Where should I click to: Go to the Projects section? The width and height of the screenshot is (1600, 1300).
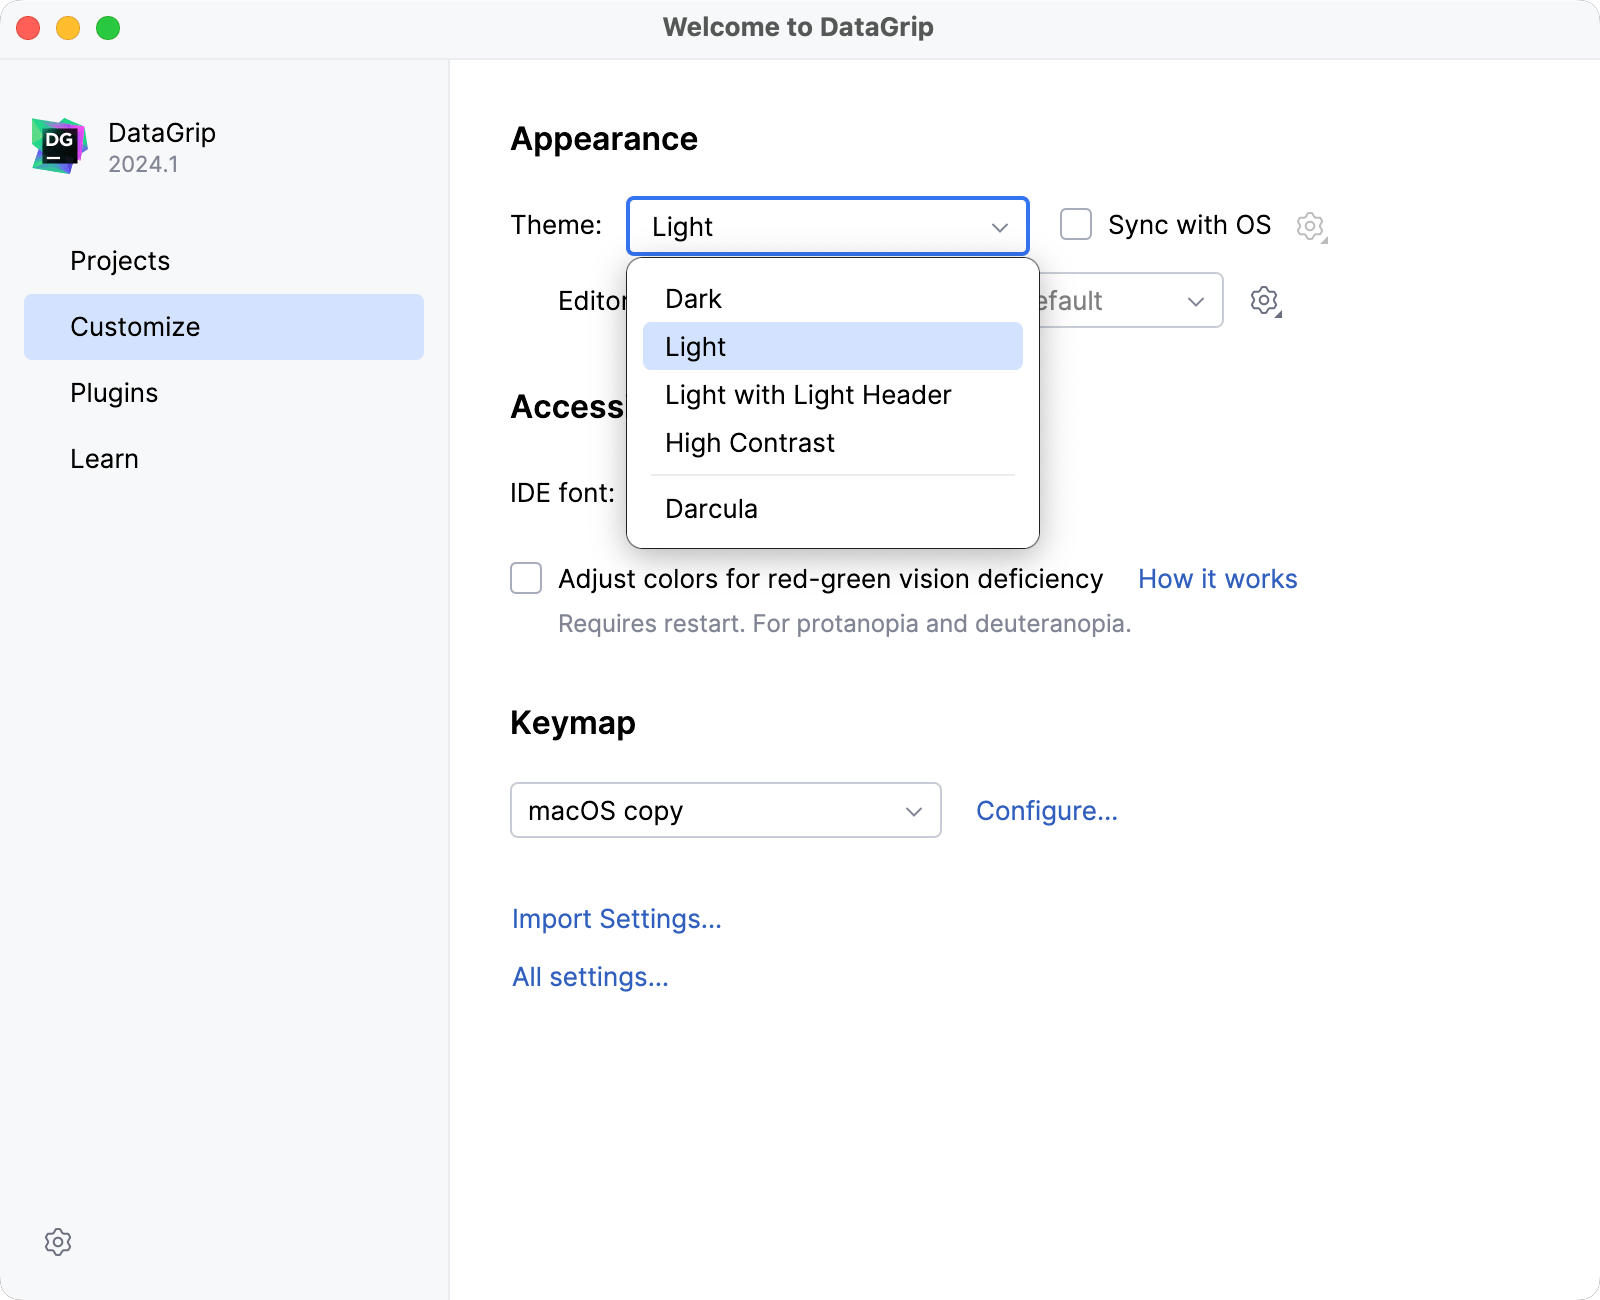(119, 260)
